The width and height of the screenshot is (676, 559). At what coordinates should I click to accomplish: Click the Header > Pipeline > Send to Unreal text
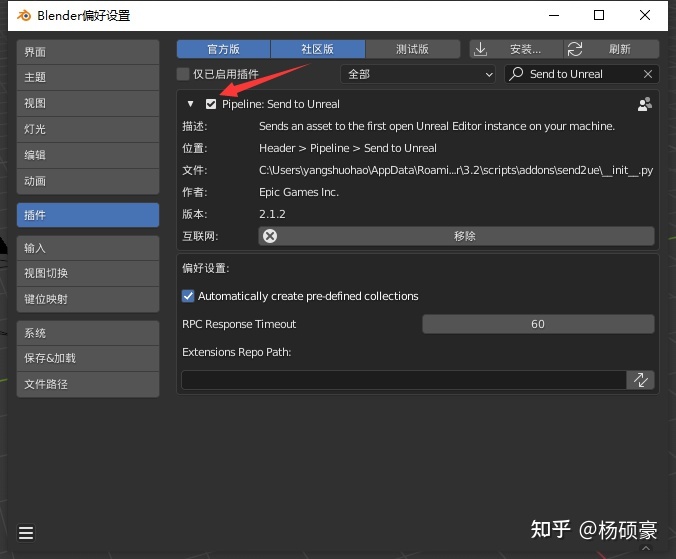(x=347, y=148)
